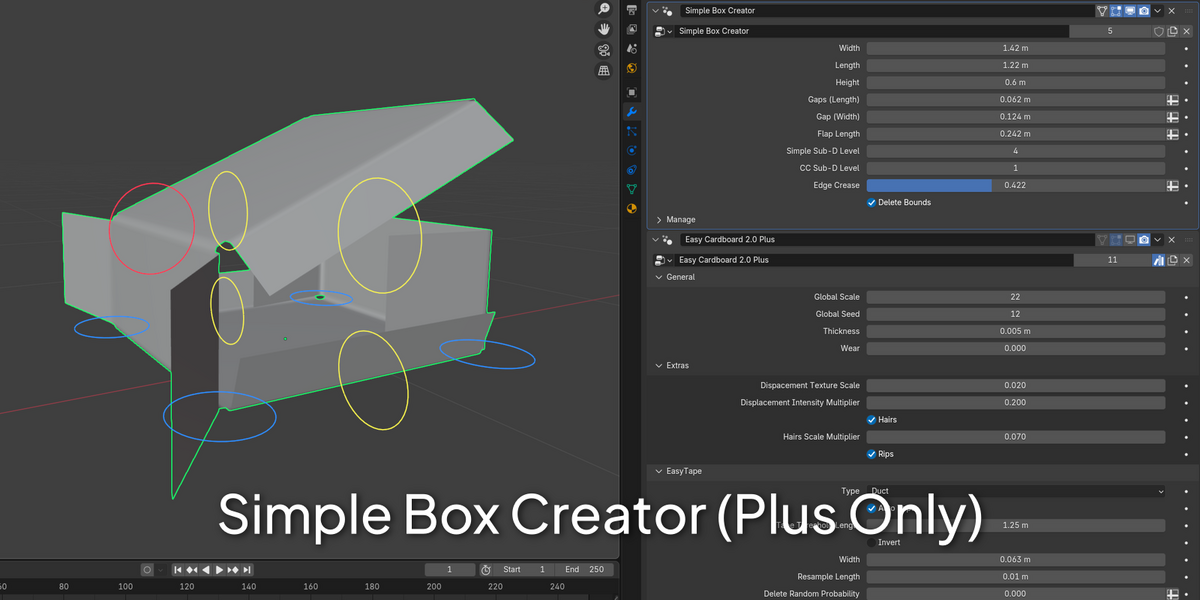Toggle preview range clock icon
Screen dimensions: 1200x600
tap(486, 569)
